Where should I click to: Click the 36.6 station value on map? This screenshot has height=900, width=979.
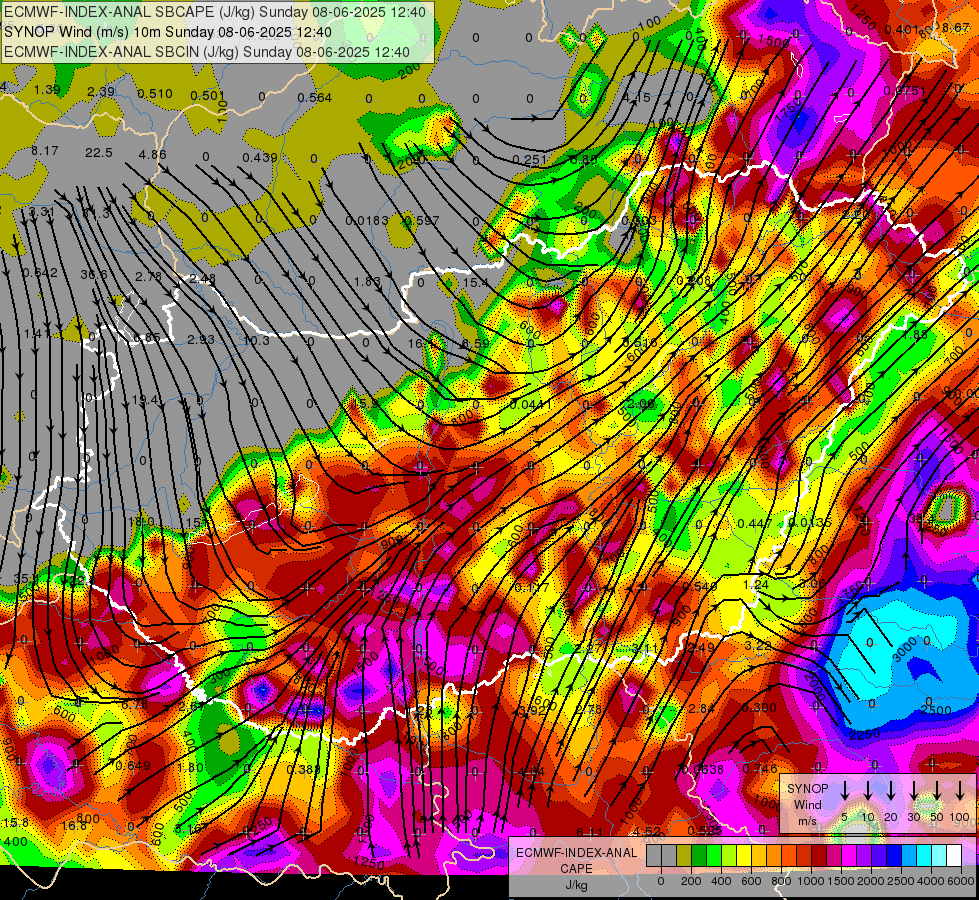coord(94,275)
